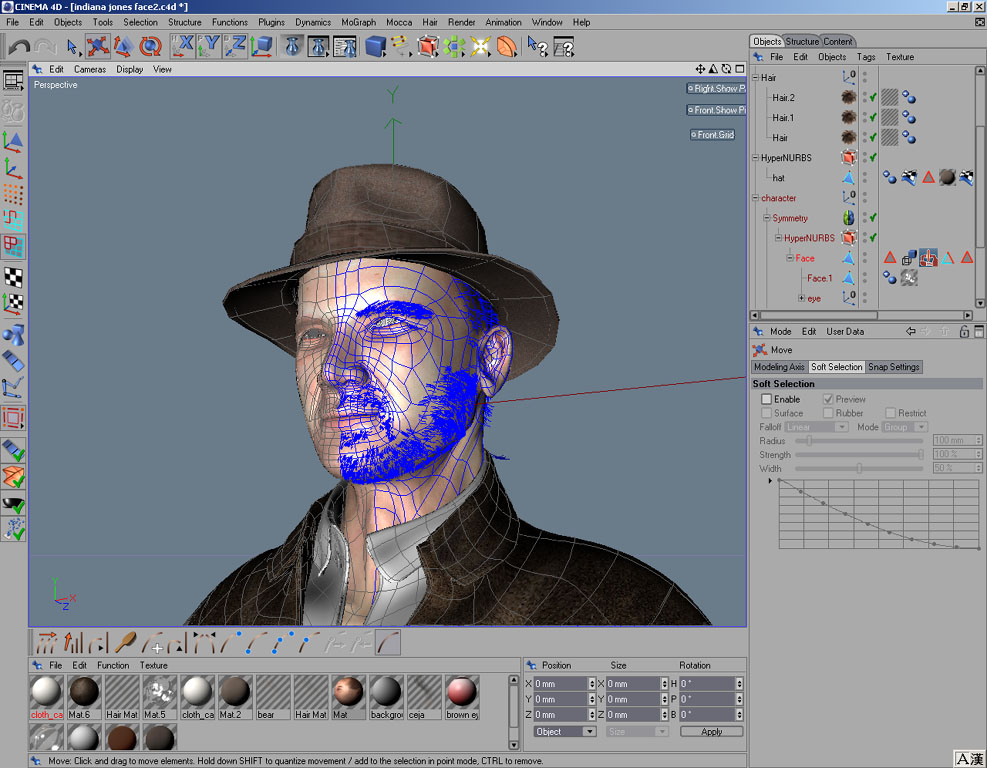Adjust the Width slider
Image resolution: width=987 pixels, height=768 pixels.
[x=859, y=468]
